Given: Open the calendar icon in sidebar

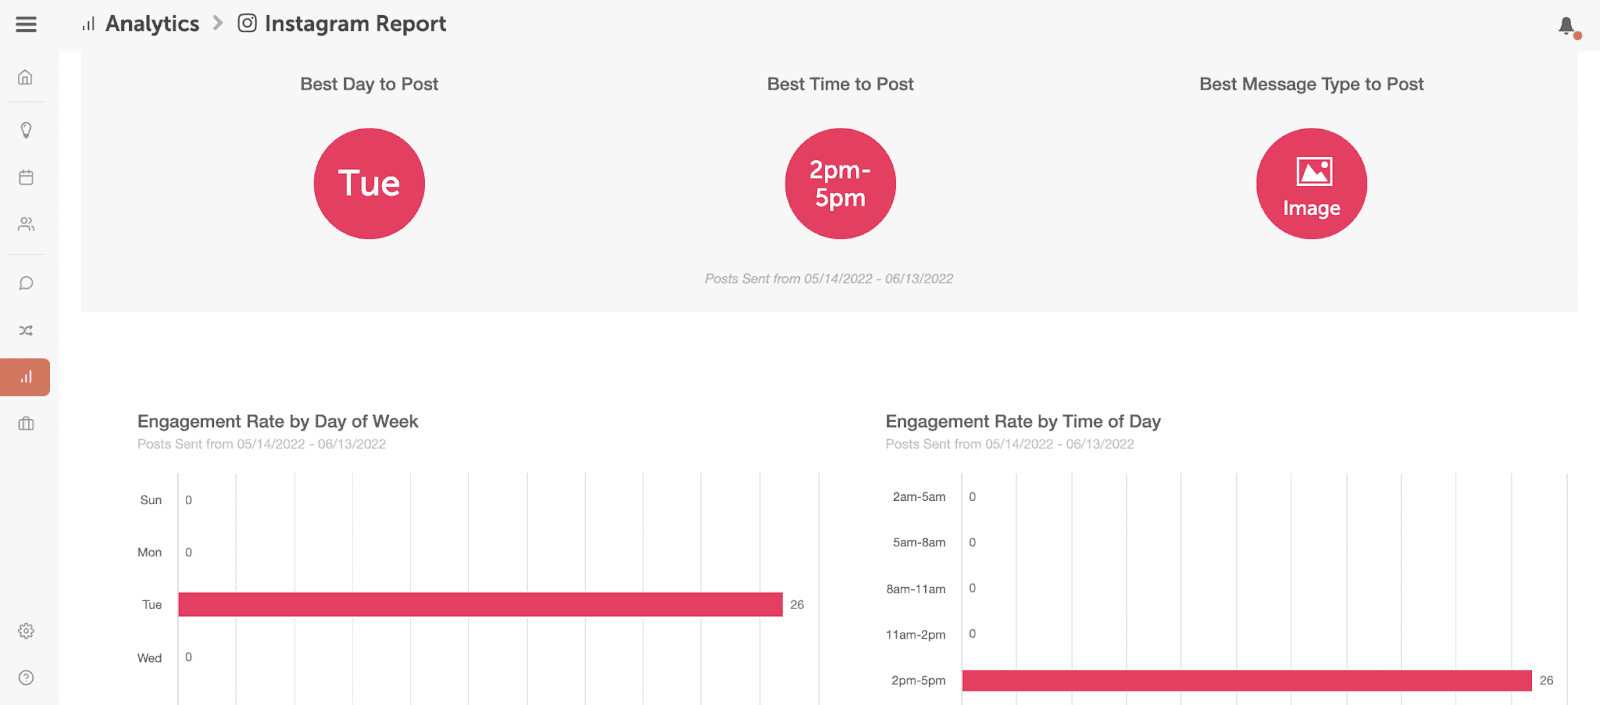Looking at the screenshot, I should (x=26, y=177).
